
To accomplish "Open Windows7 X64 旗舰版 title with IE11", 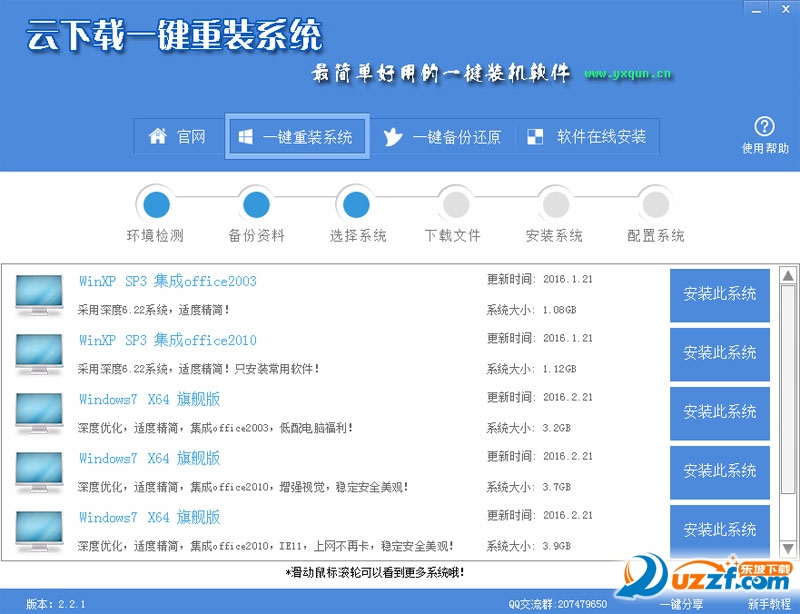I will click(x=149, y=518).
